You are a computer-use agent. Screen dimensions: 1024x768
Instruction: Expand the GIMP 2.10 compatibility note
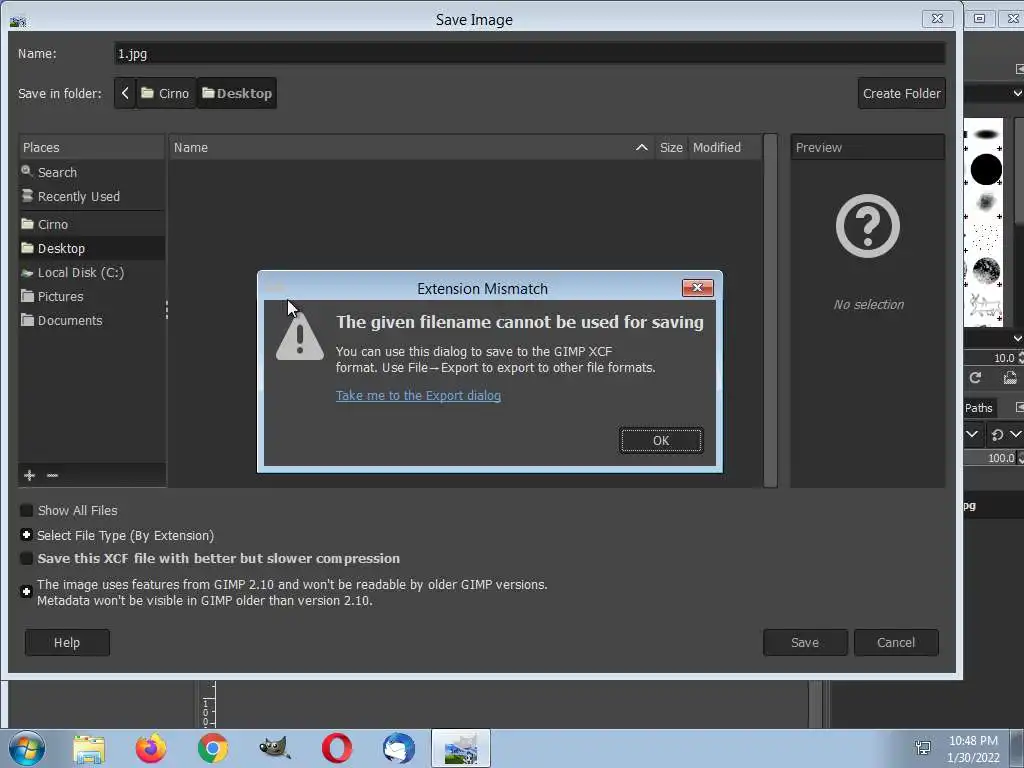tap(26, 592)
